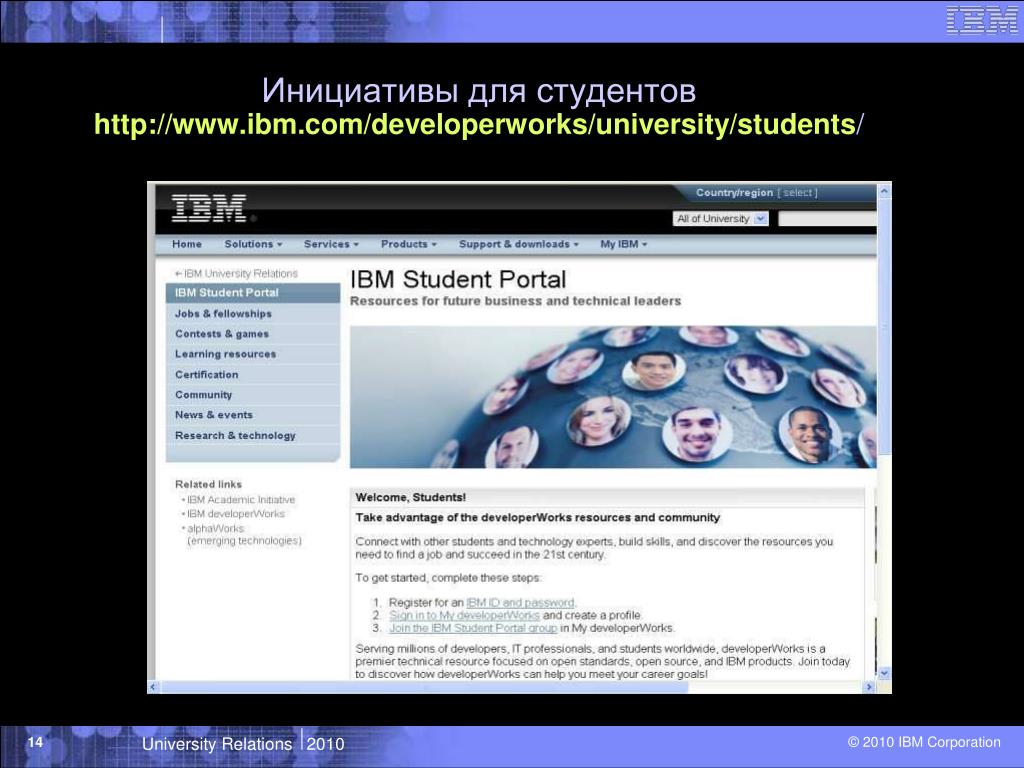This screenshot has width=1024, height=768.
Task: Click the Related links heading
Action: click(x=208, y=485)
